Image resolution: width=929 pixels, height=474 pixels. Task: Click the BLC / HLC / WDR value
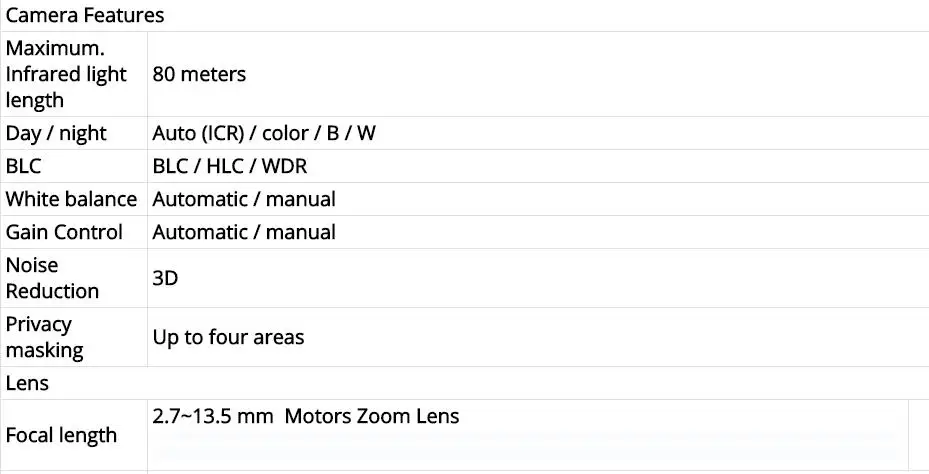pyautogui.click(x=230, y=166)
